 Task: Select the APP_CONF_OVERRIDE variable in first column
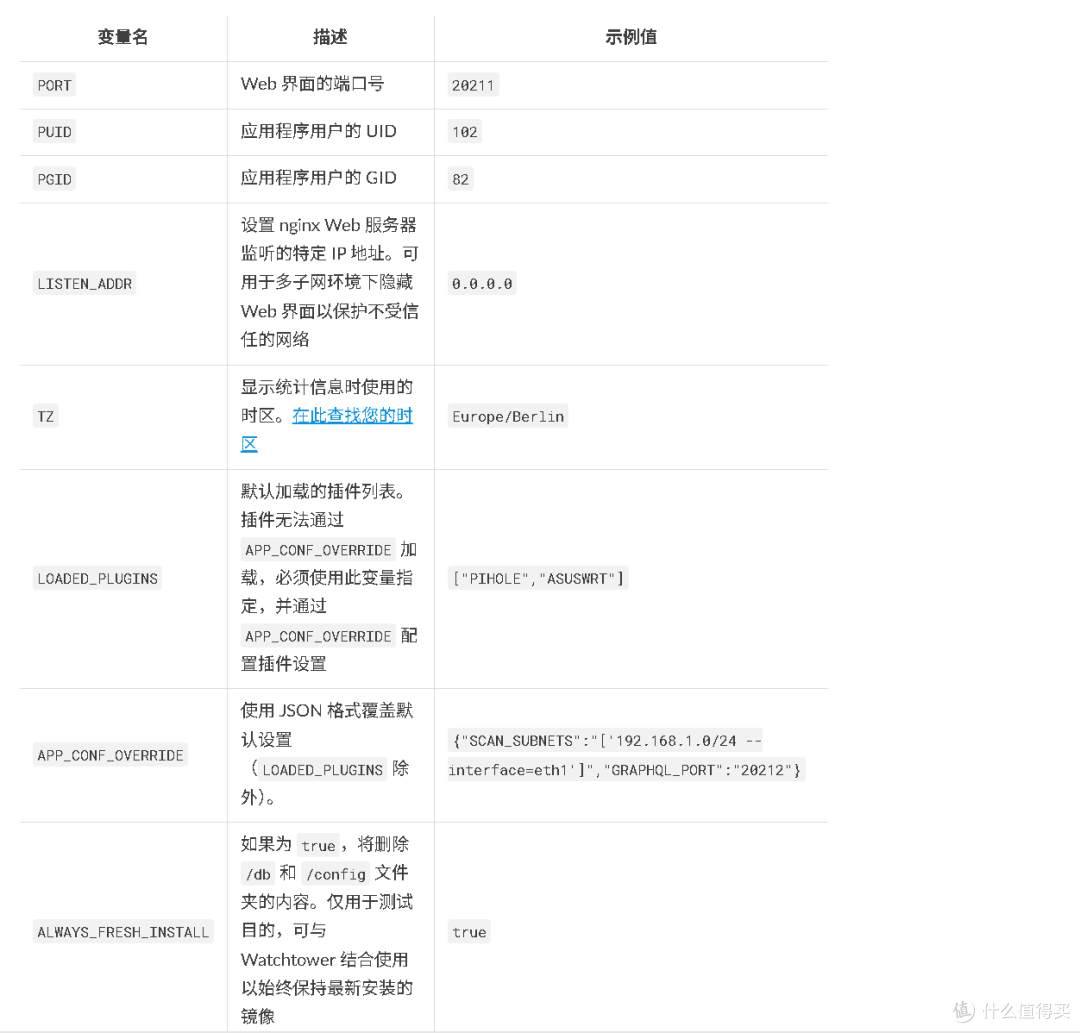[110, 755]
